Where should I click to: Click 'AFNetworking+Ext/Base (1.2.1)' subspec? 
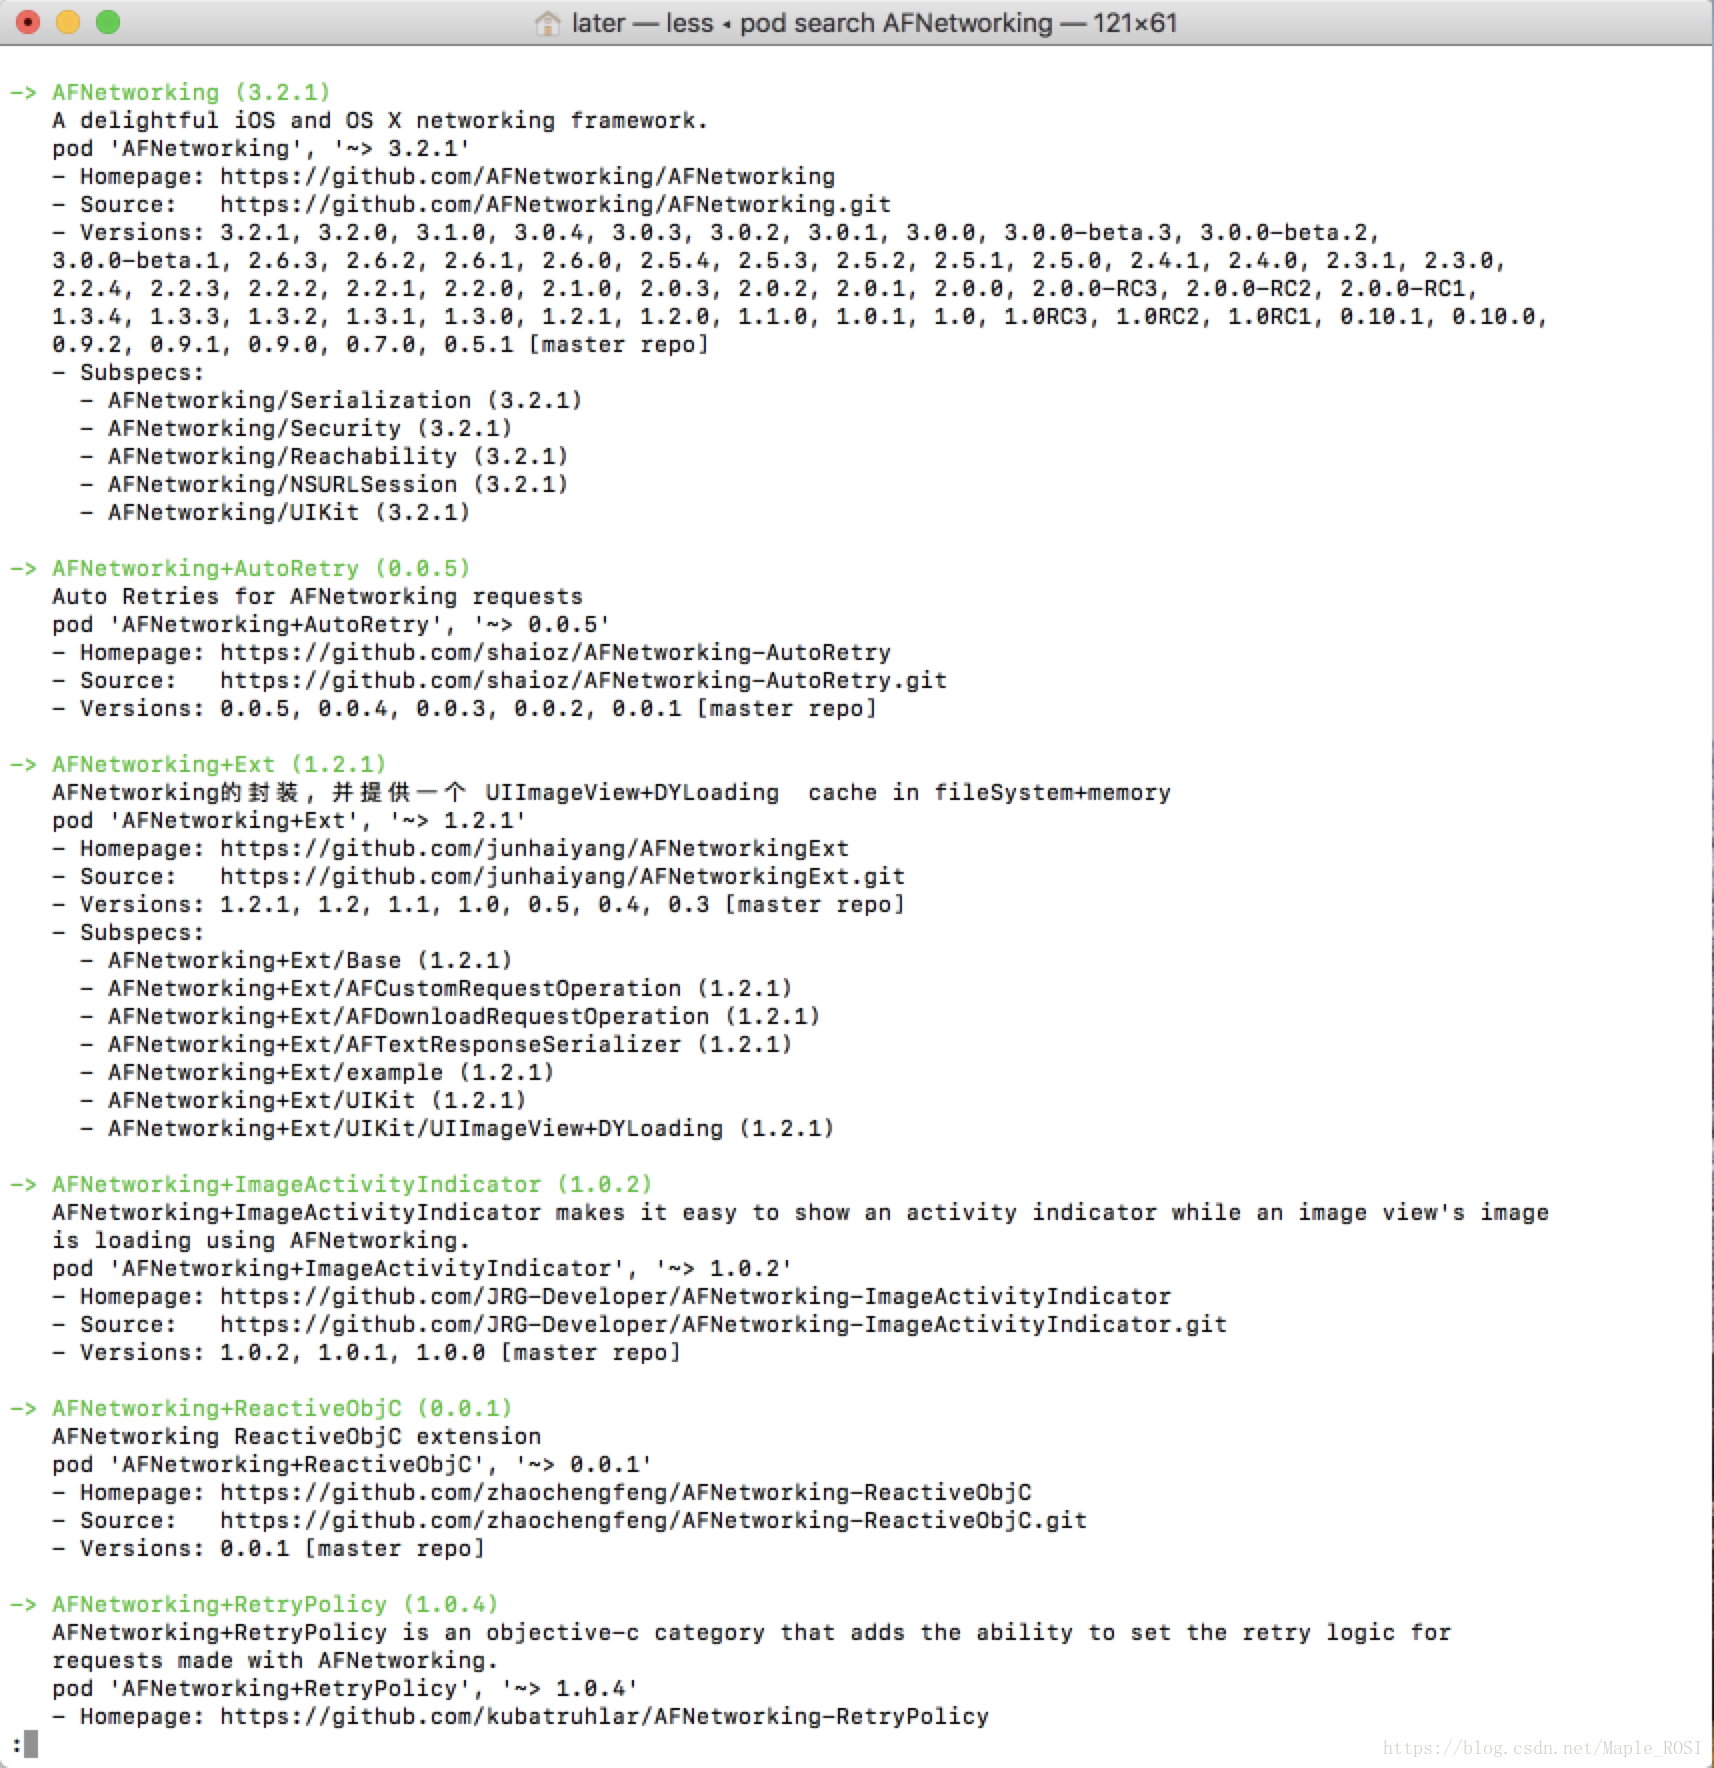pyautogui.click(x=310, y=960)
